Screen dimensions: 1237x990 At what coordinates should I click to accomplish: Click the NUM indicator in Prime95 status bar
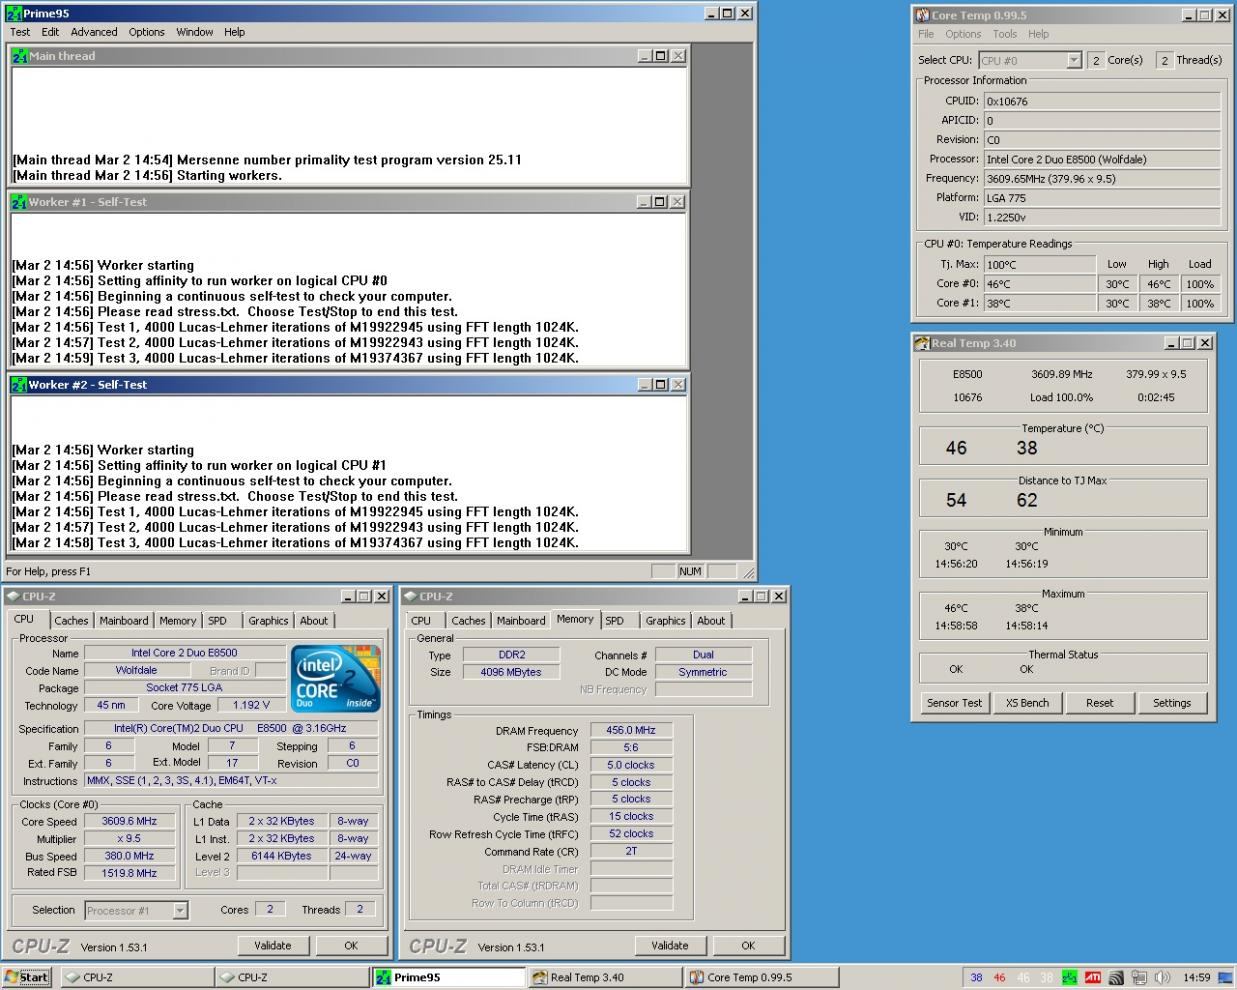coord(690,571)
